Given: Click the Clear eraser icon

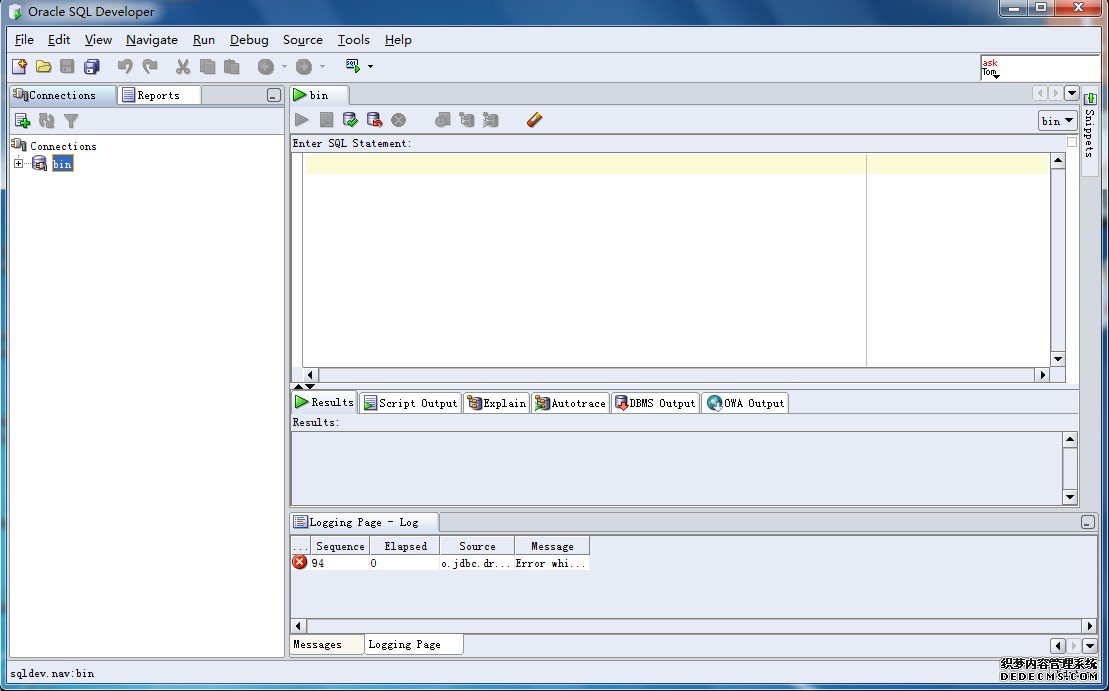Looking at the screenshot, I should point(534,120).
